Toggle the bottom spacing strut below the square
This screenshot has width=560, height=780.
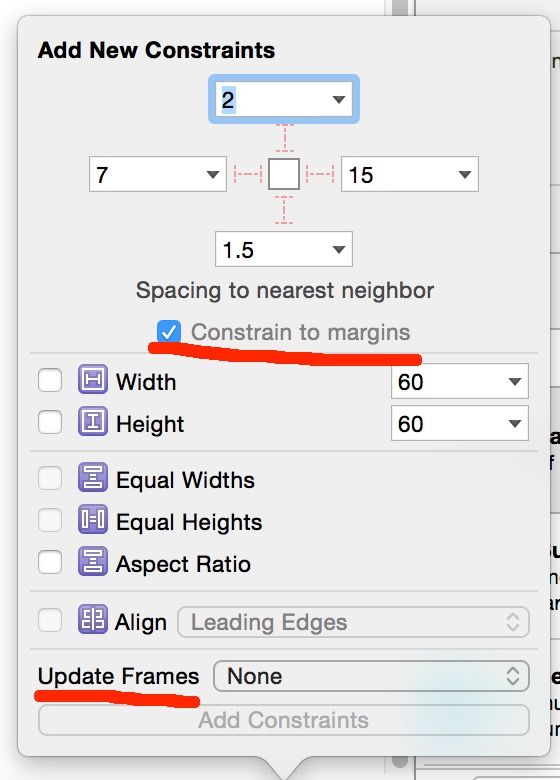point(284,210)
